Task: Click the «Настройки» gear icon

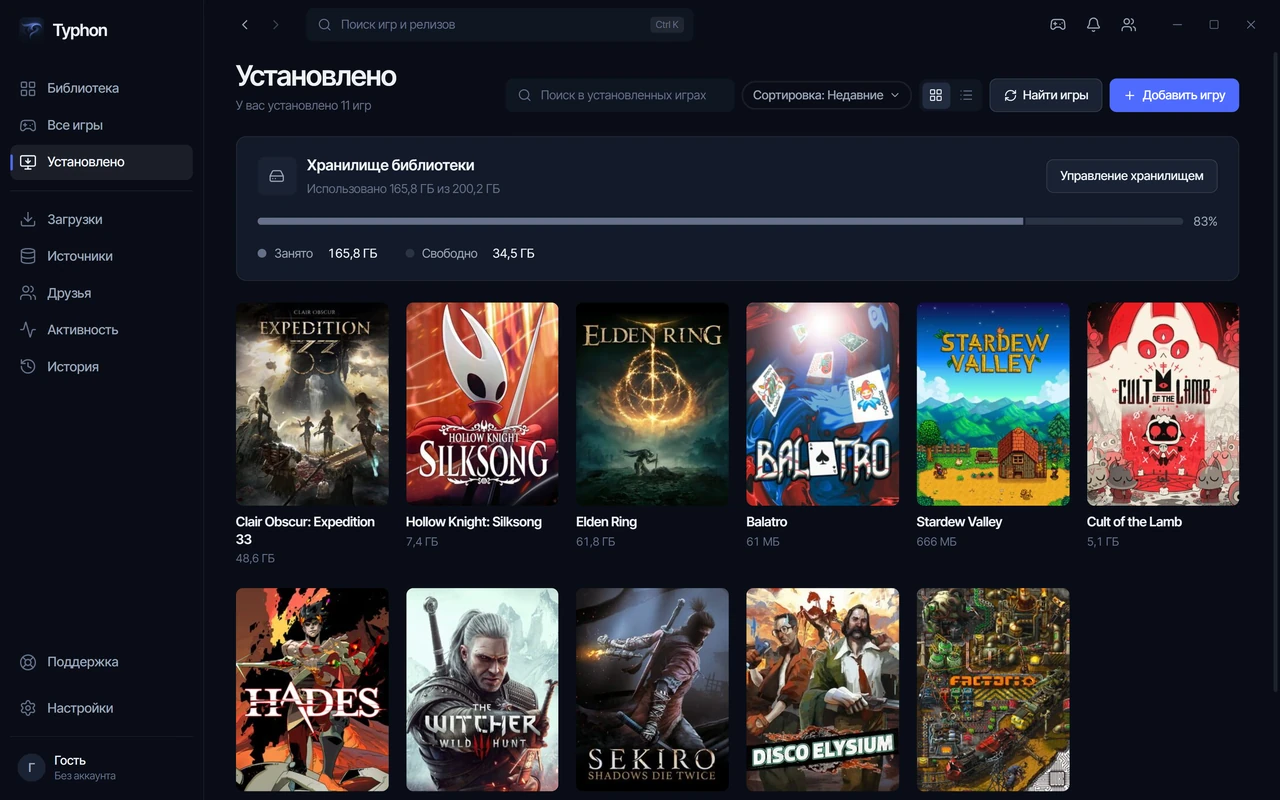Action: pos(28,708)
